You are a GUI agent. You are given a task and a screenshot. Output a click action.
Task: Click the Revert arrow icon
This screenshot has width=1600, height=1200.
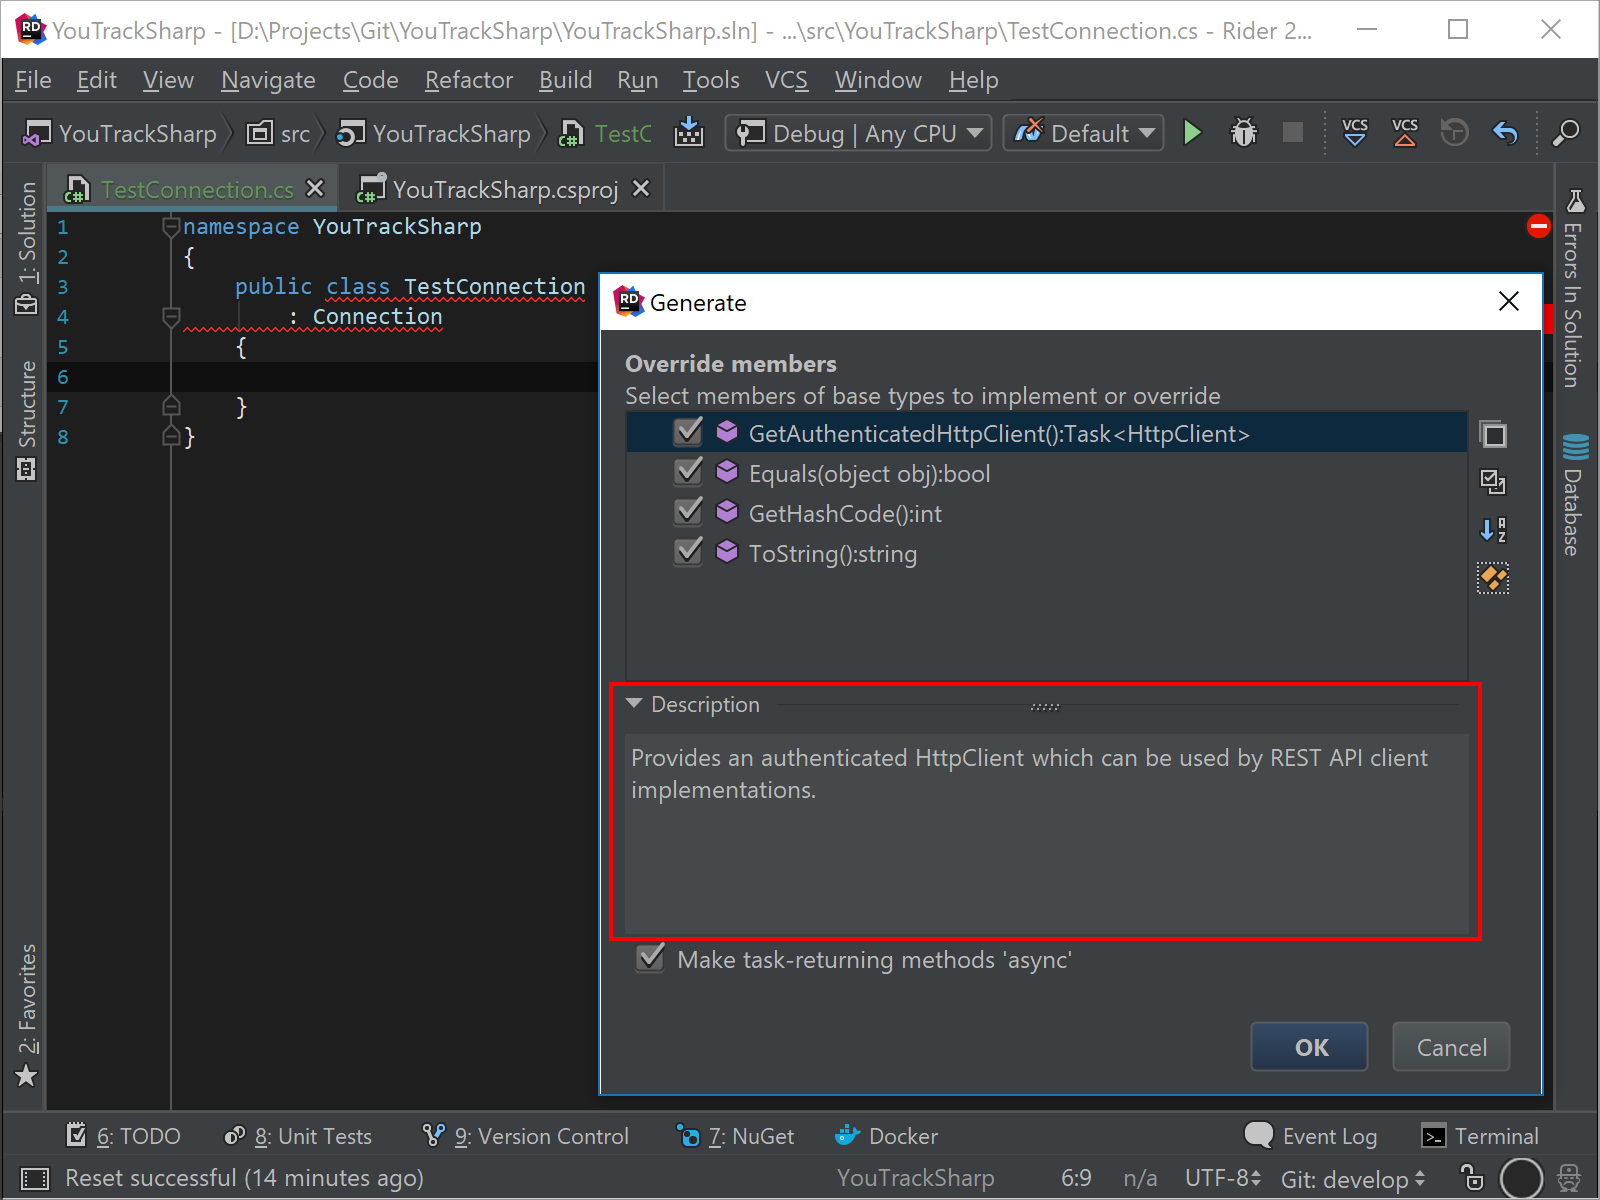coord(1505,132)
